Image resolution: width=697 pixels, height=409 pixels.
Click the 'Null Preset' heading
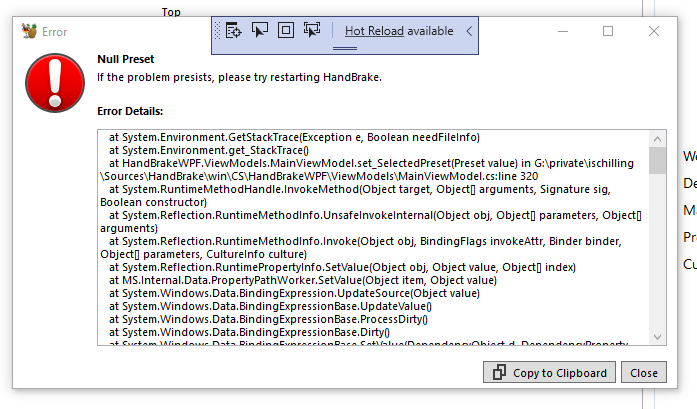point(126,59)
